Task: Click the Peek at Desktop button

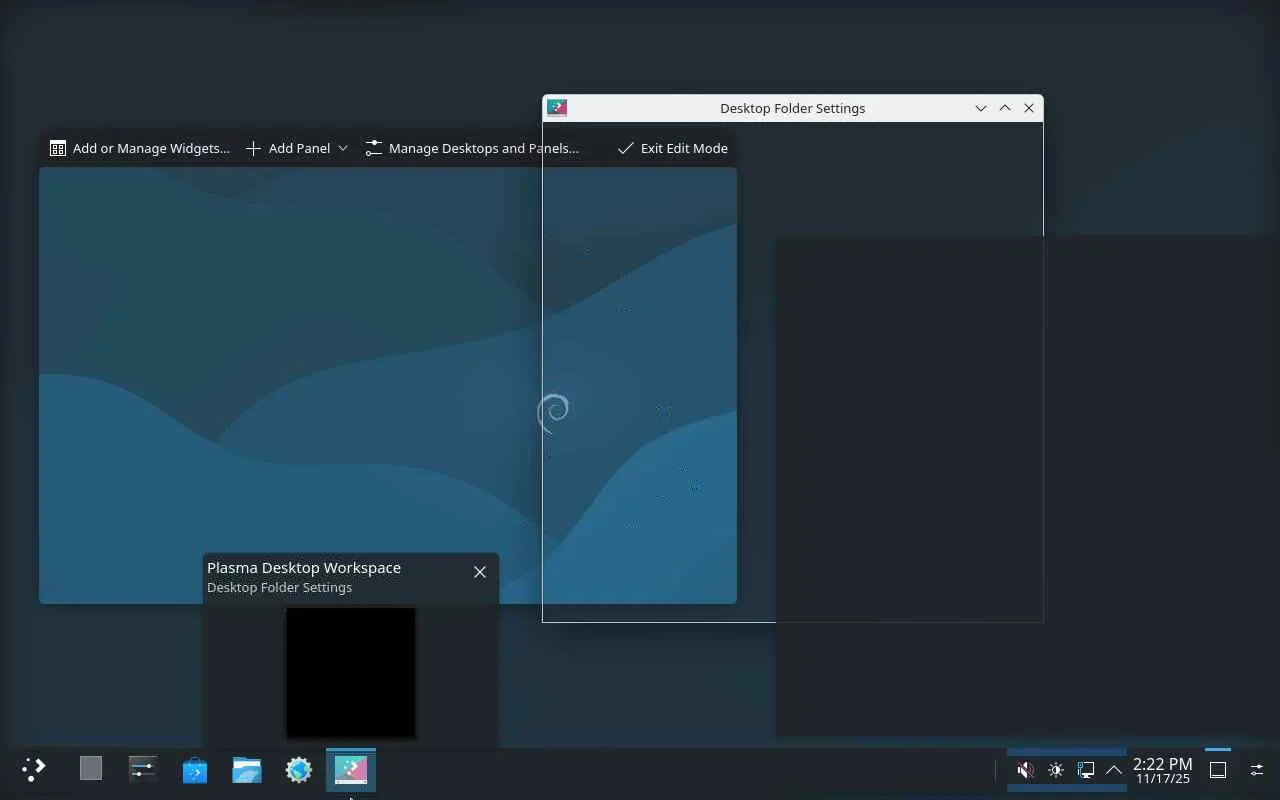Action: pos(1218,770)
